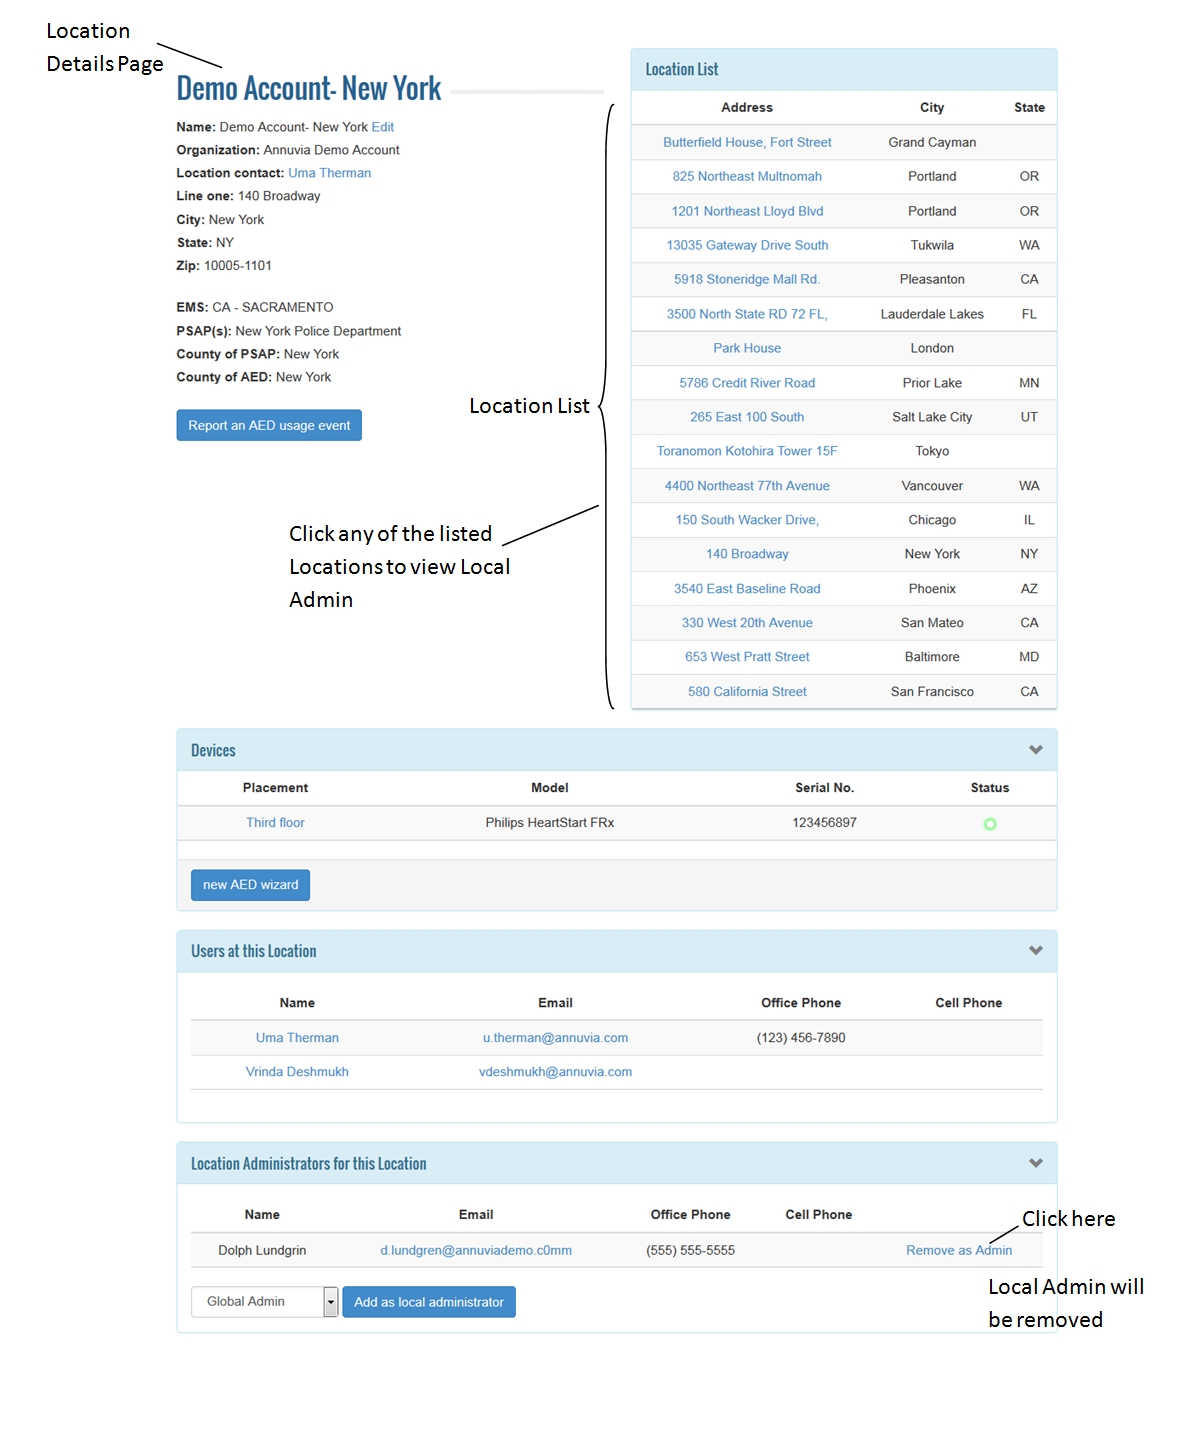Image resolution: width=1189 pixels, height=1438 pixels.
Task: Select 3500 North State RD 72 FL location
Action: (x=747, y=314)
